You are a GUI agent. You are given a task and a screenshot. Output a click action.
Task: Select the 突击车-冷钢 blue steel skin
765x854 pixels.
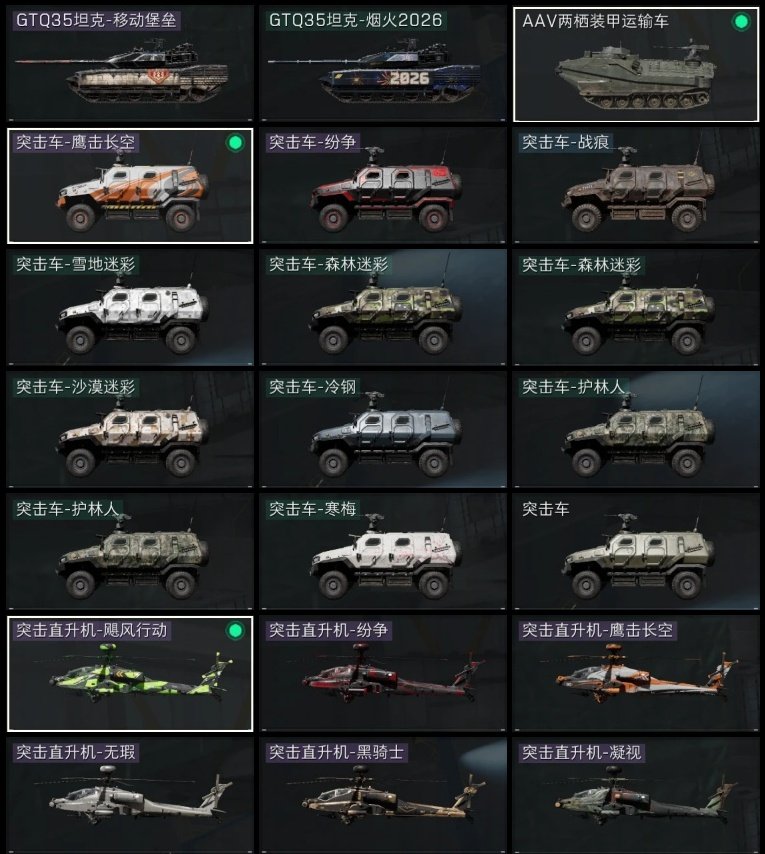tap(383, 430)
